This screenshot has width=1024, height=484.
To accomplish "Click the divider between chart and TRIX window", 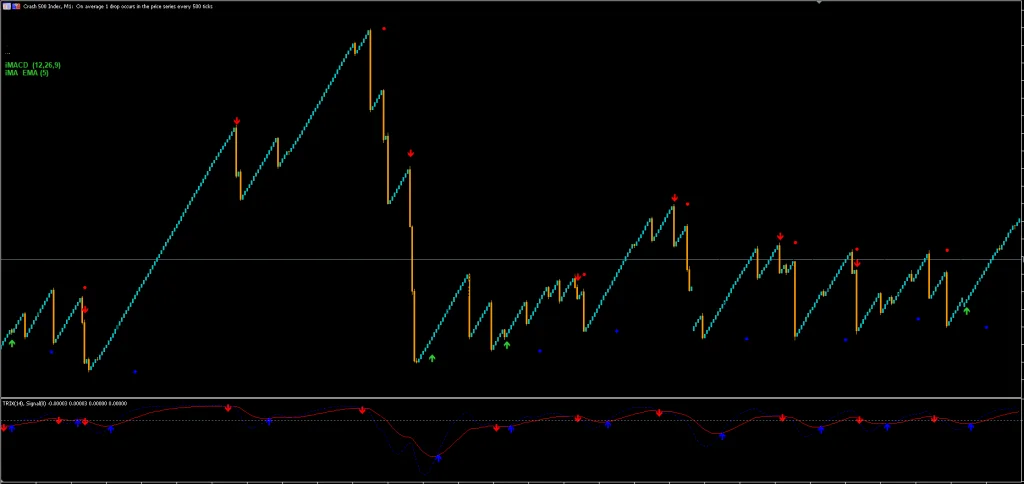I will [x=500, y=398].
